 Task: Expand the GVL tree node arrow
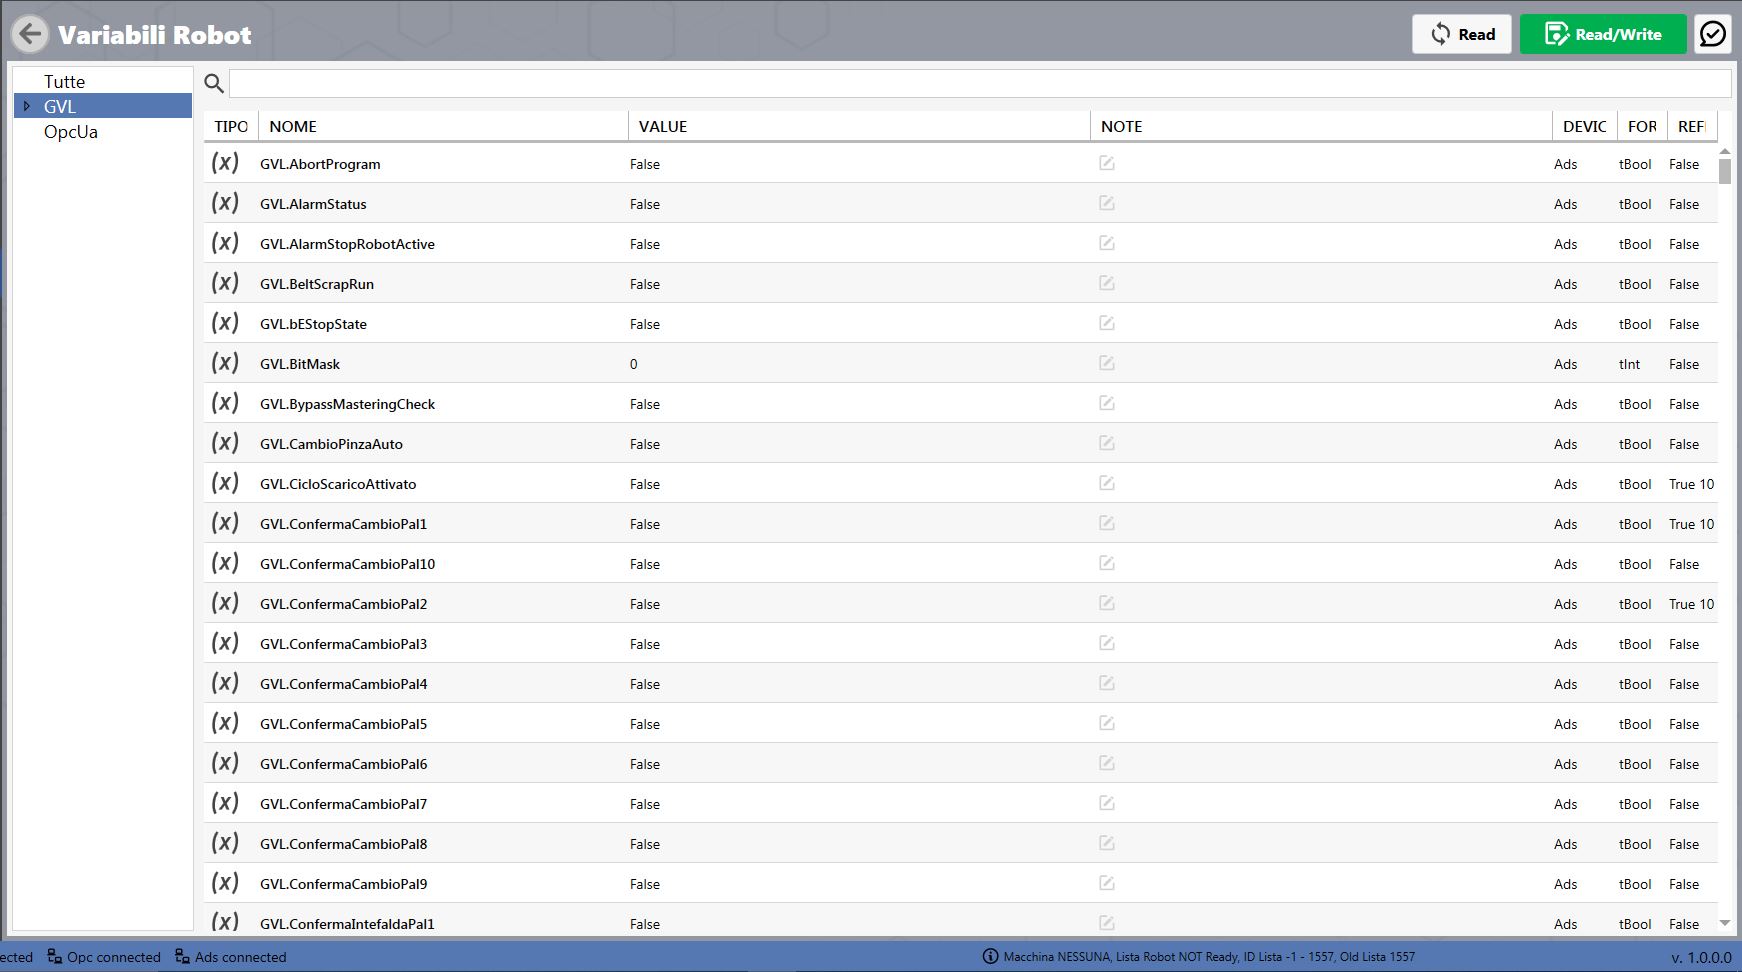point(27,106)
